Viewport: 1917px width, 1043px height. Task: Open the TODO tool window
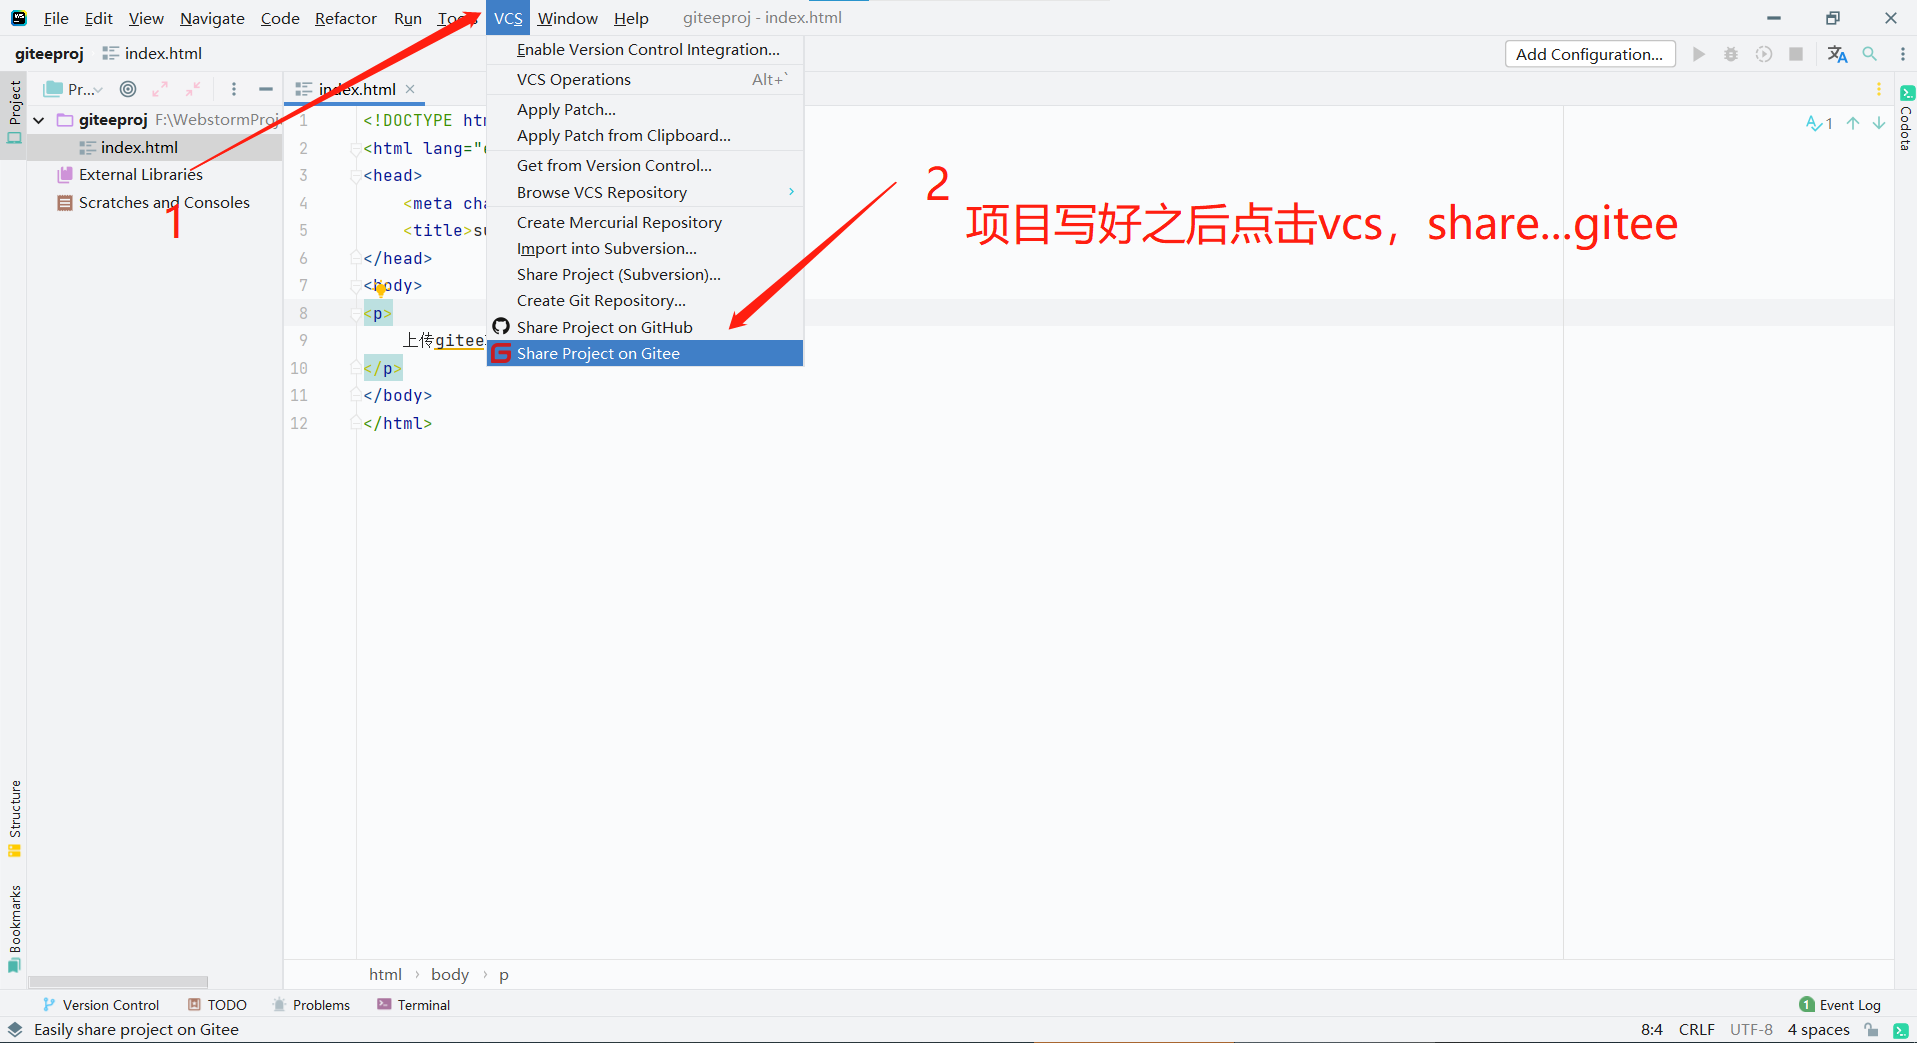coord(217,1005)
